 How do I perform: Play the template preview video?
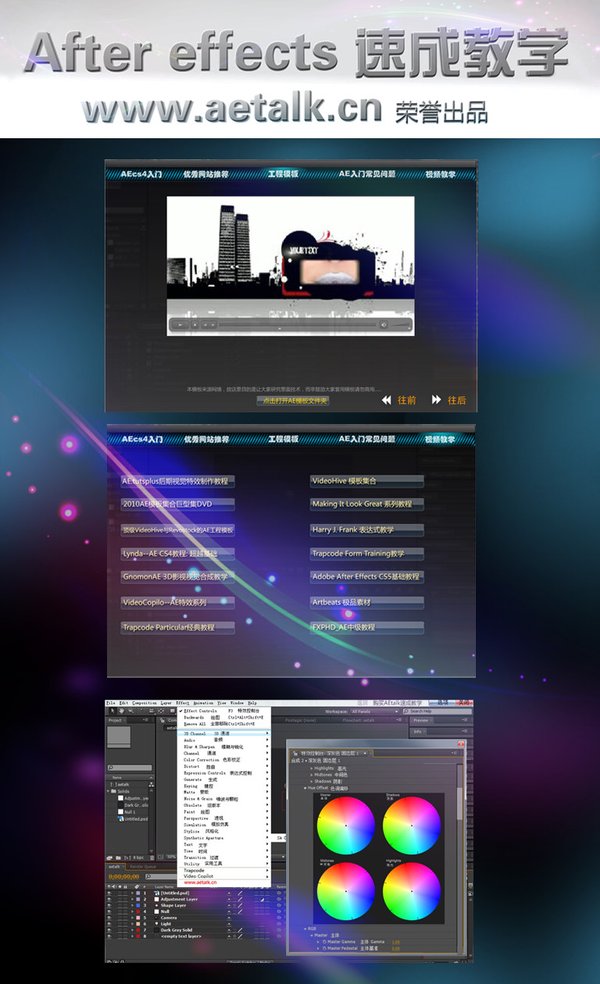click(180, 324)
